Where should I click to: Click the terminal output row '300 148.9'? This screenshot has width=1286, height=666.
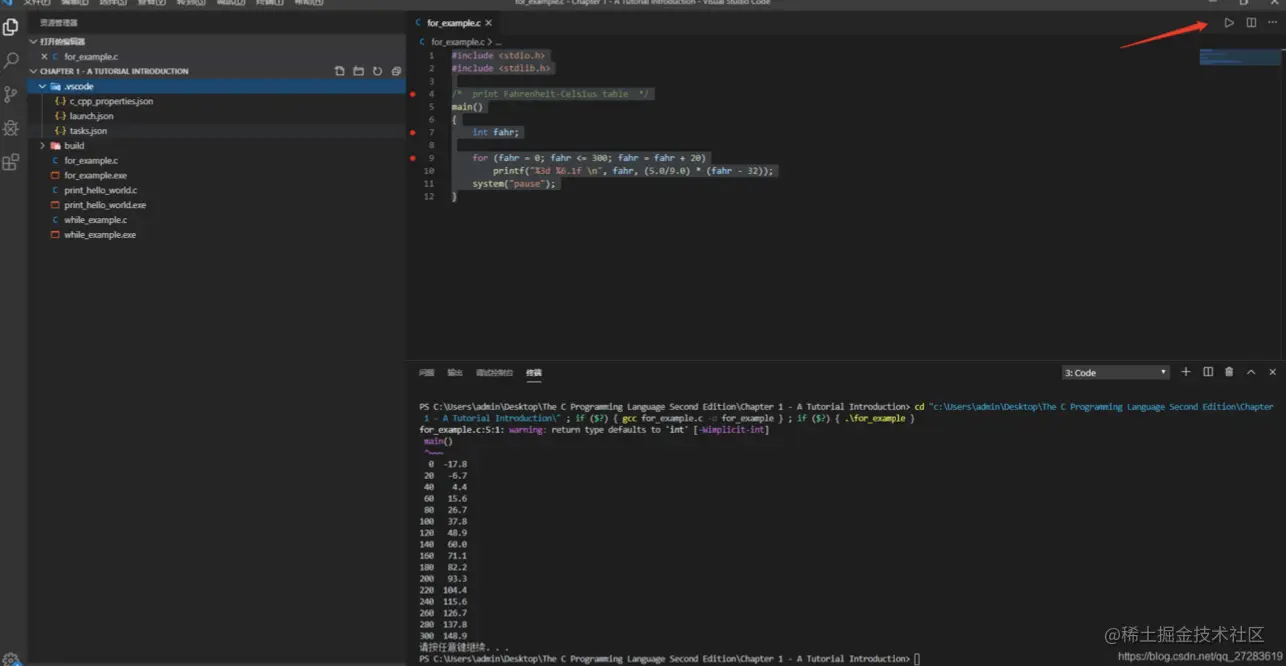(444, 636)
